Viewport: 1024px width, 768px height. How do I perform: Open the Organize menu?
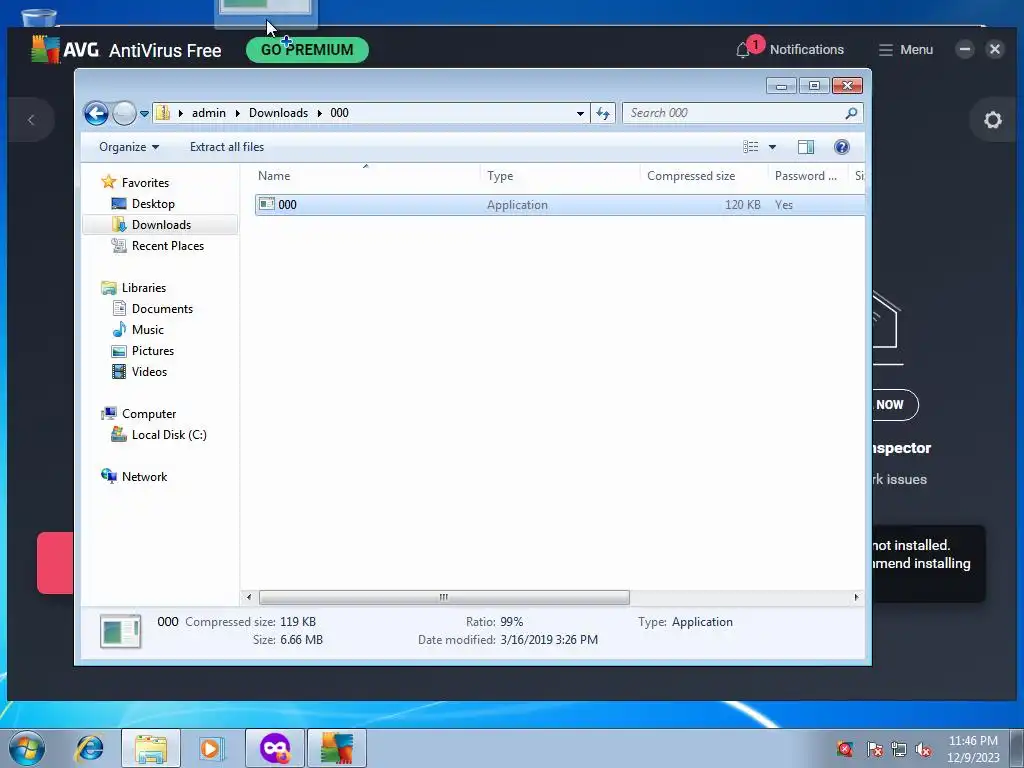coord(129,147)
